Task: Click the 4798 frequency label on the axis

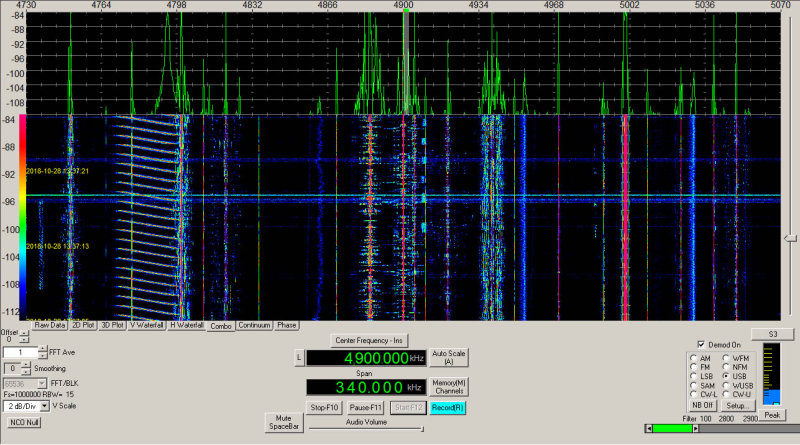Action: point(177,5)
